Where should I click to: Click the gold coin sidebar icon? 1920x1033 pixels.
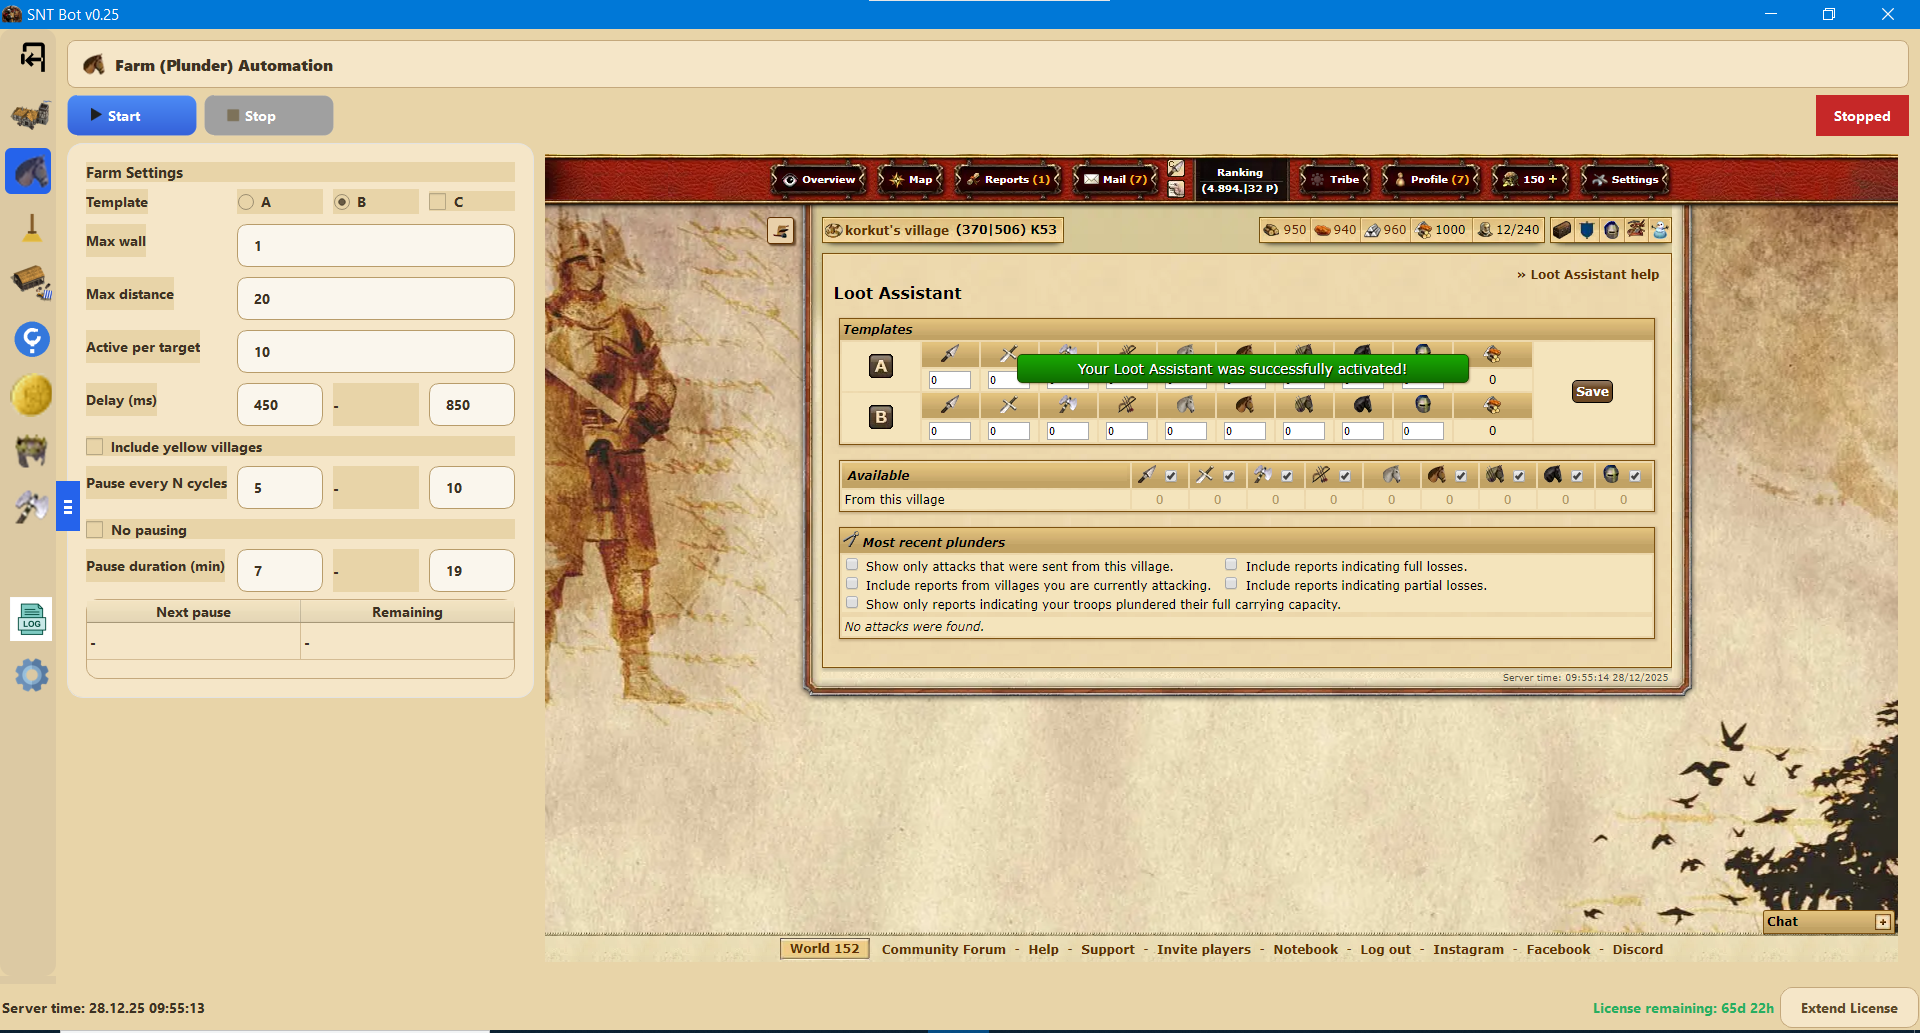tap(31, 395)
